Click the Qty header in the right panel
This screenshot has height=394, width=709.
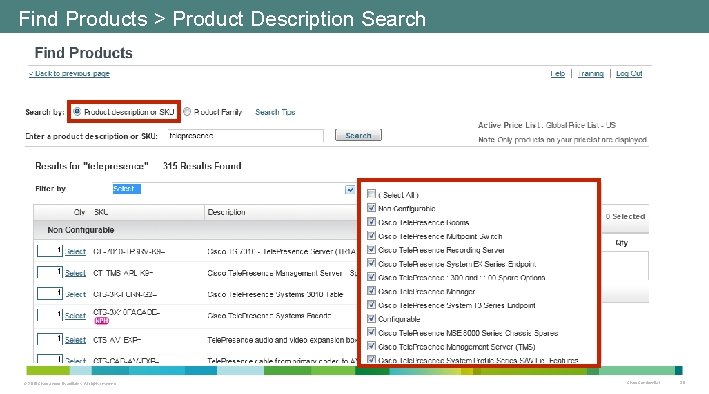pos(621,243)
